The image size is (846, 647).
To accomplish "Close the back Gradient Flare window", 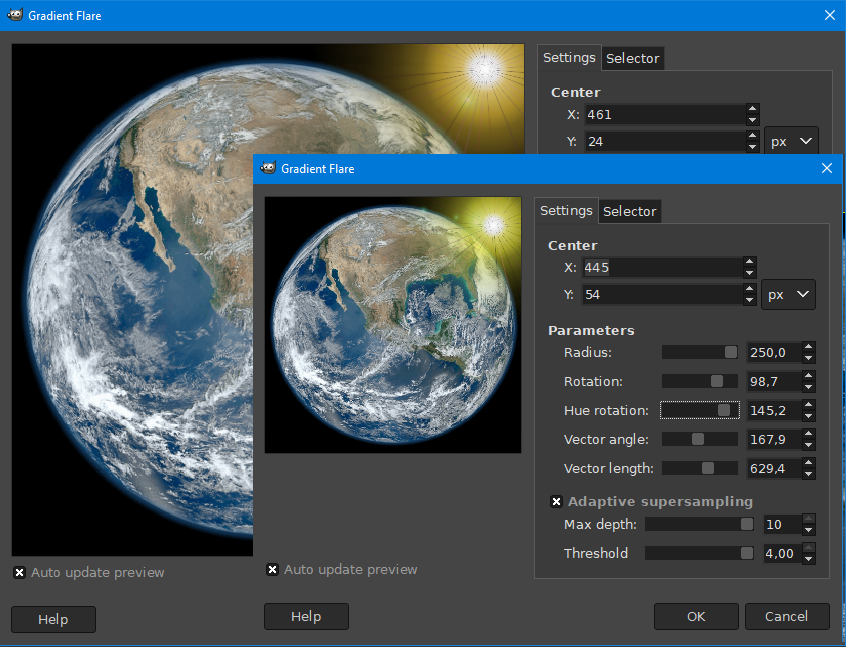I will coord(830,15).
